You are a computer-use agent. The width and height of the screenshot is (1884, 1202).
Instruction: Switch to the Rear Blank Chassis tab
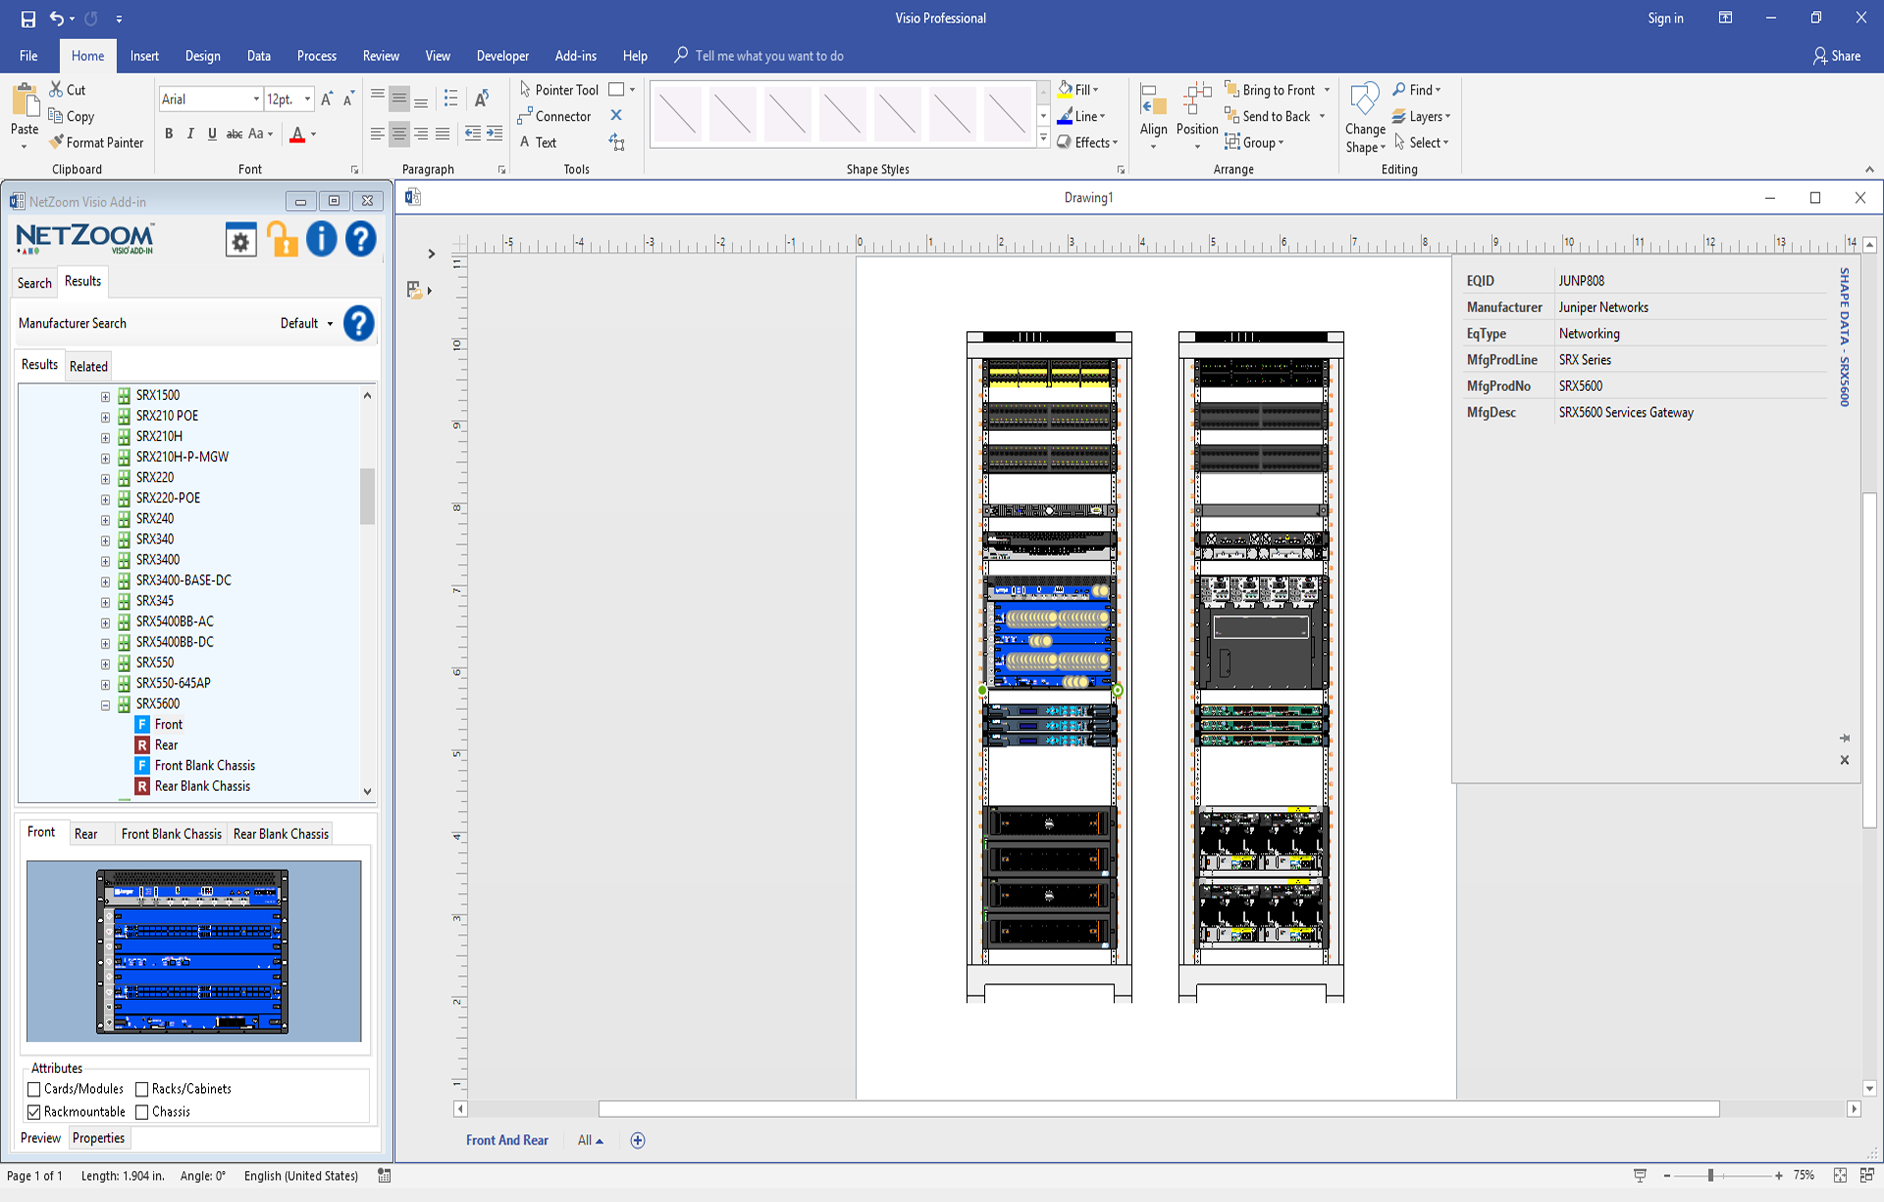coord(280,834)
